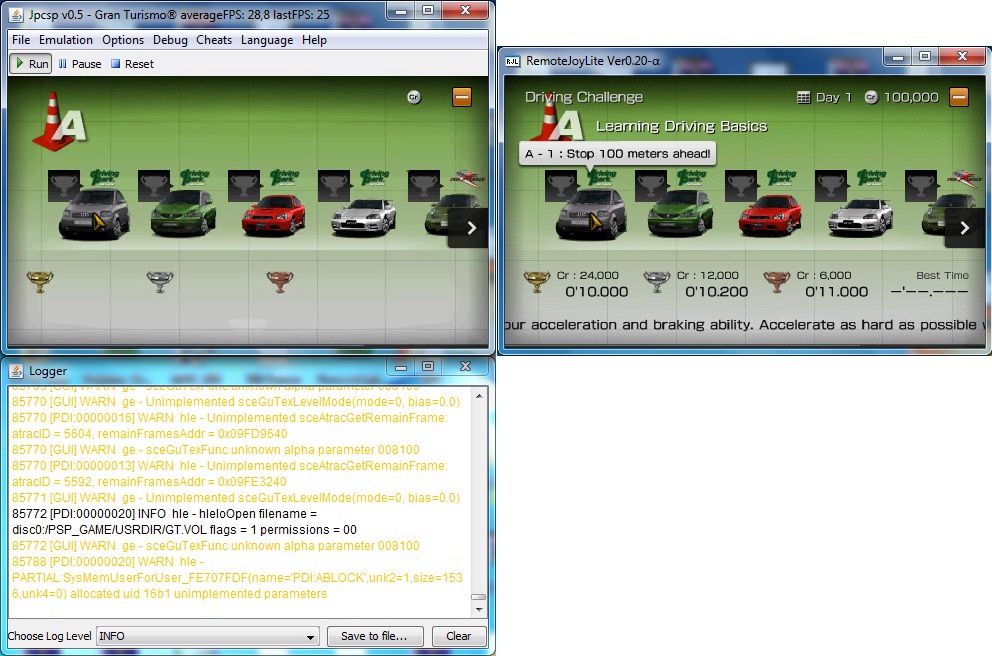Click the Logger scrollbar up arrow

[x=479, y=396]
